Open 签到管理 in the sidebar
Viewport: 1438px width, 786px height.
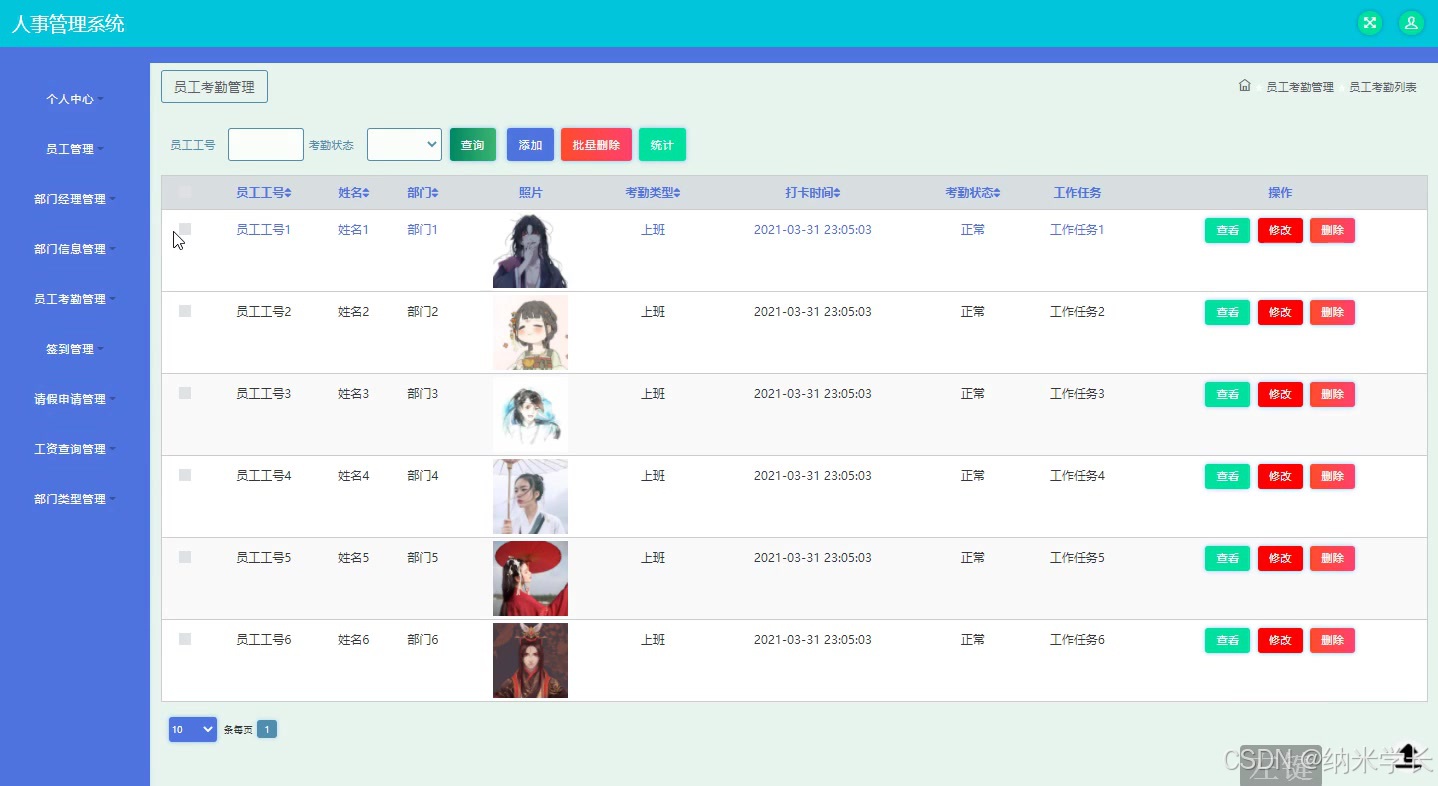tap(73, 348)
